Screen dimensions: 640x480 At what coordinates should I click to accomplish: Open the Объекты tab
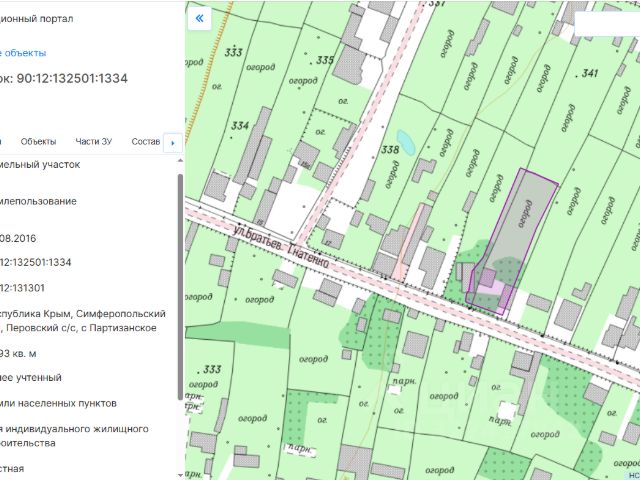coord(38,142)
